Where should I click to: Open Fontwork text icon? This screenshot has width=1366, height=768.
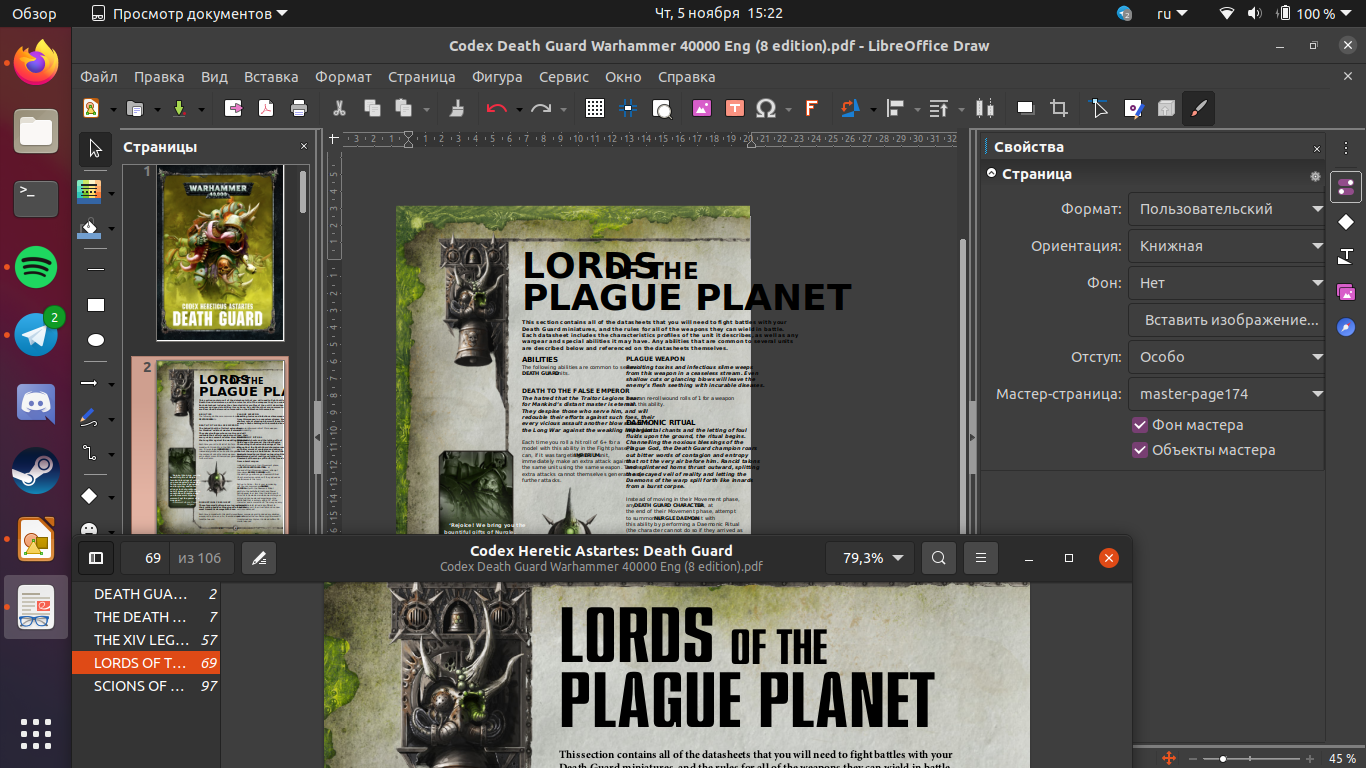coord(811,108)
